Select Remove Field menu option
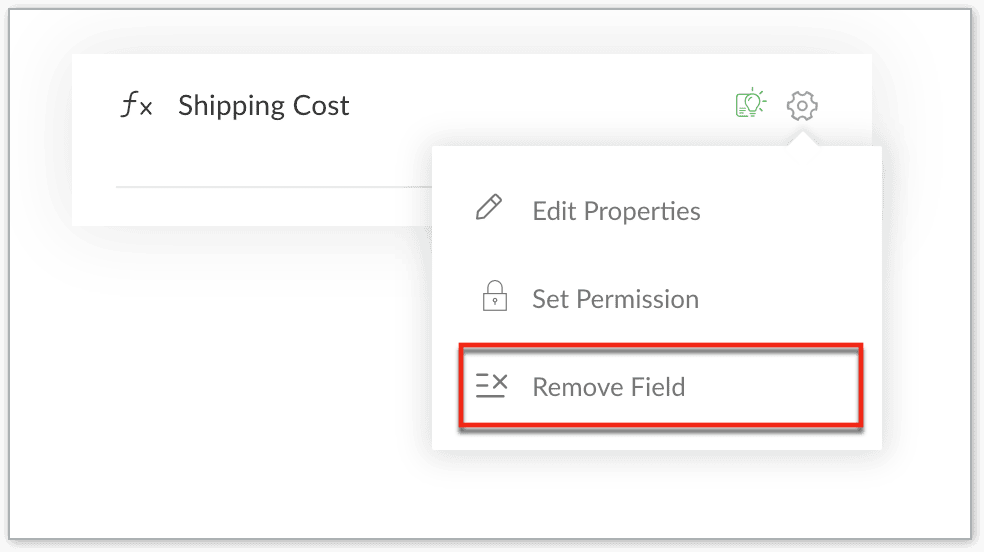This screenshot has width=984, height=552. 608,387
